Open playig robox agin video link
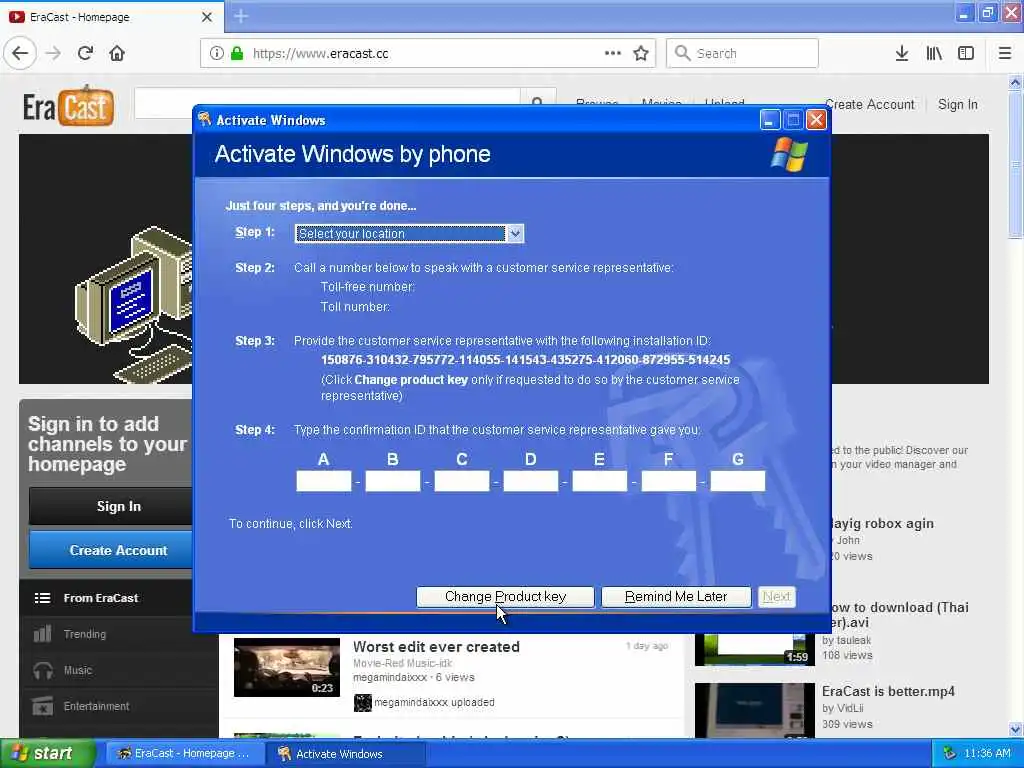Image resolution: width=1024 pixels, height=768 pixels. 882,523
